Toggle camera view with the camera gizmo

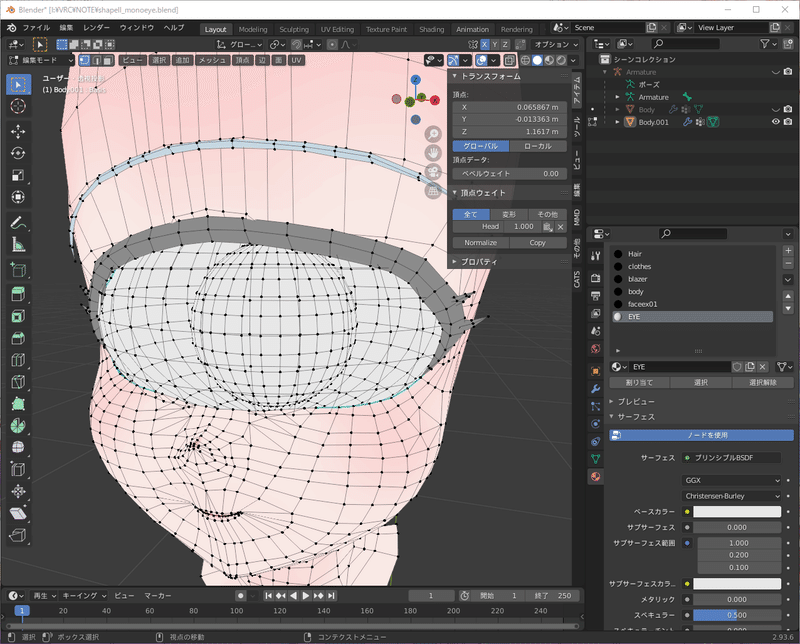click(x=433, y=171)
